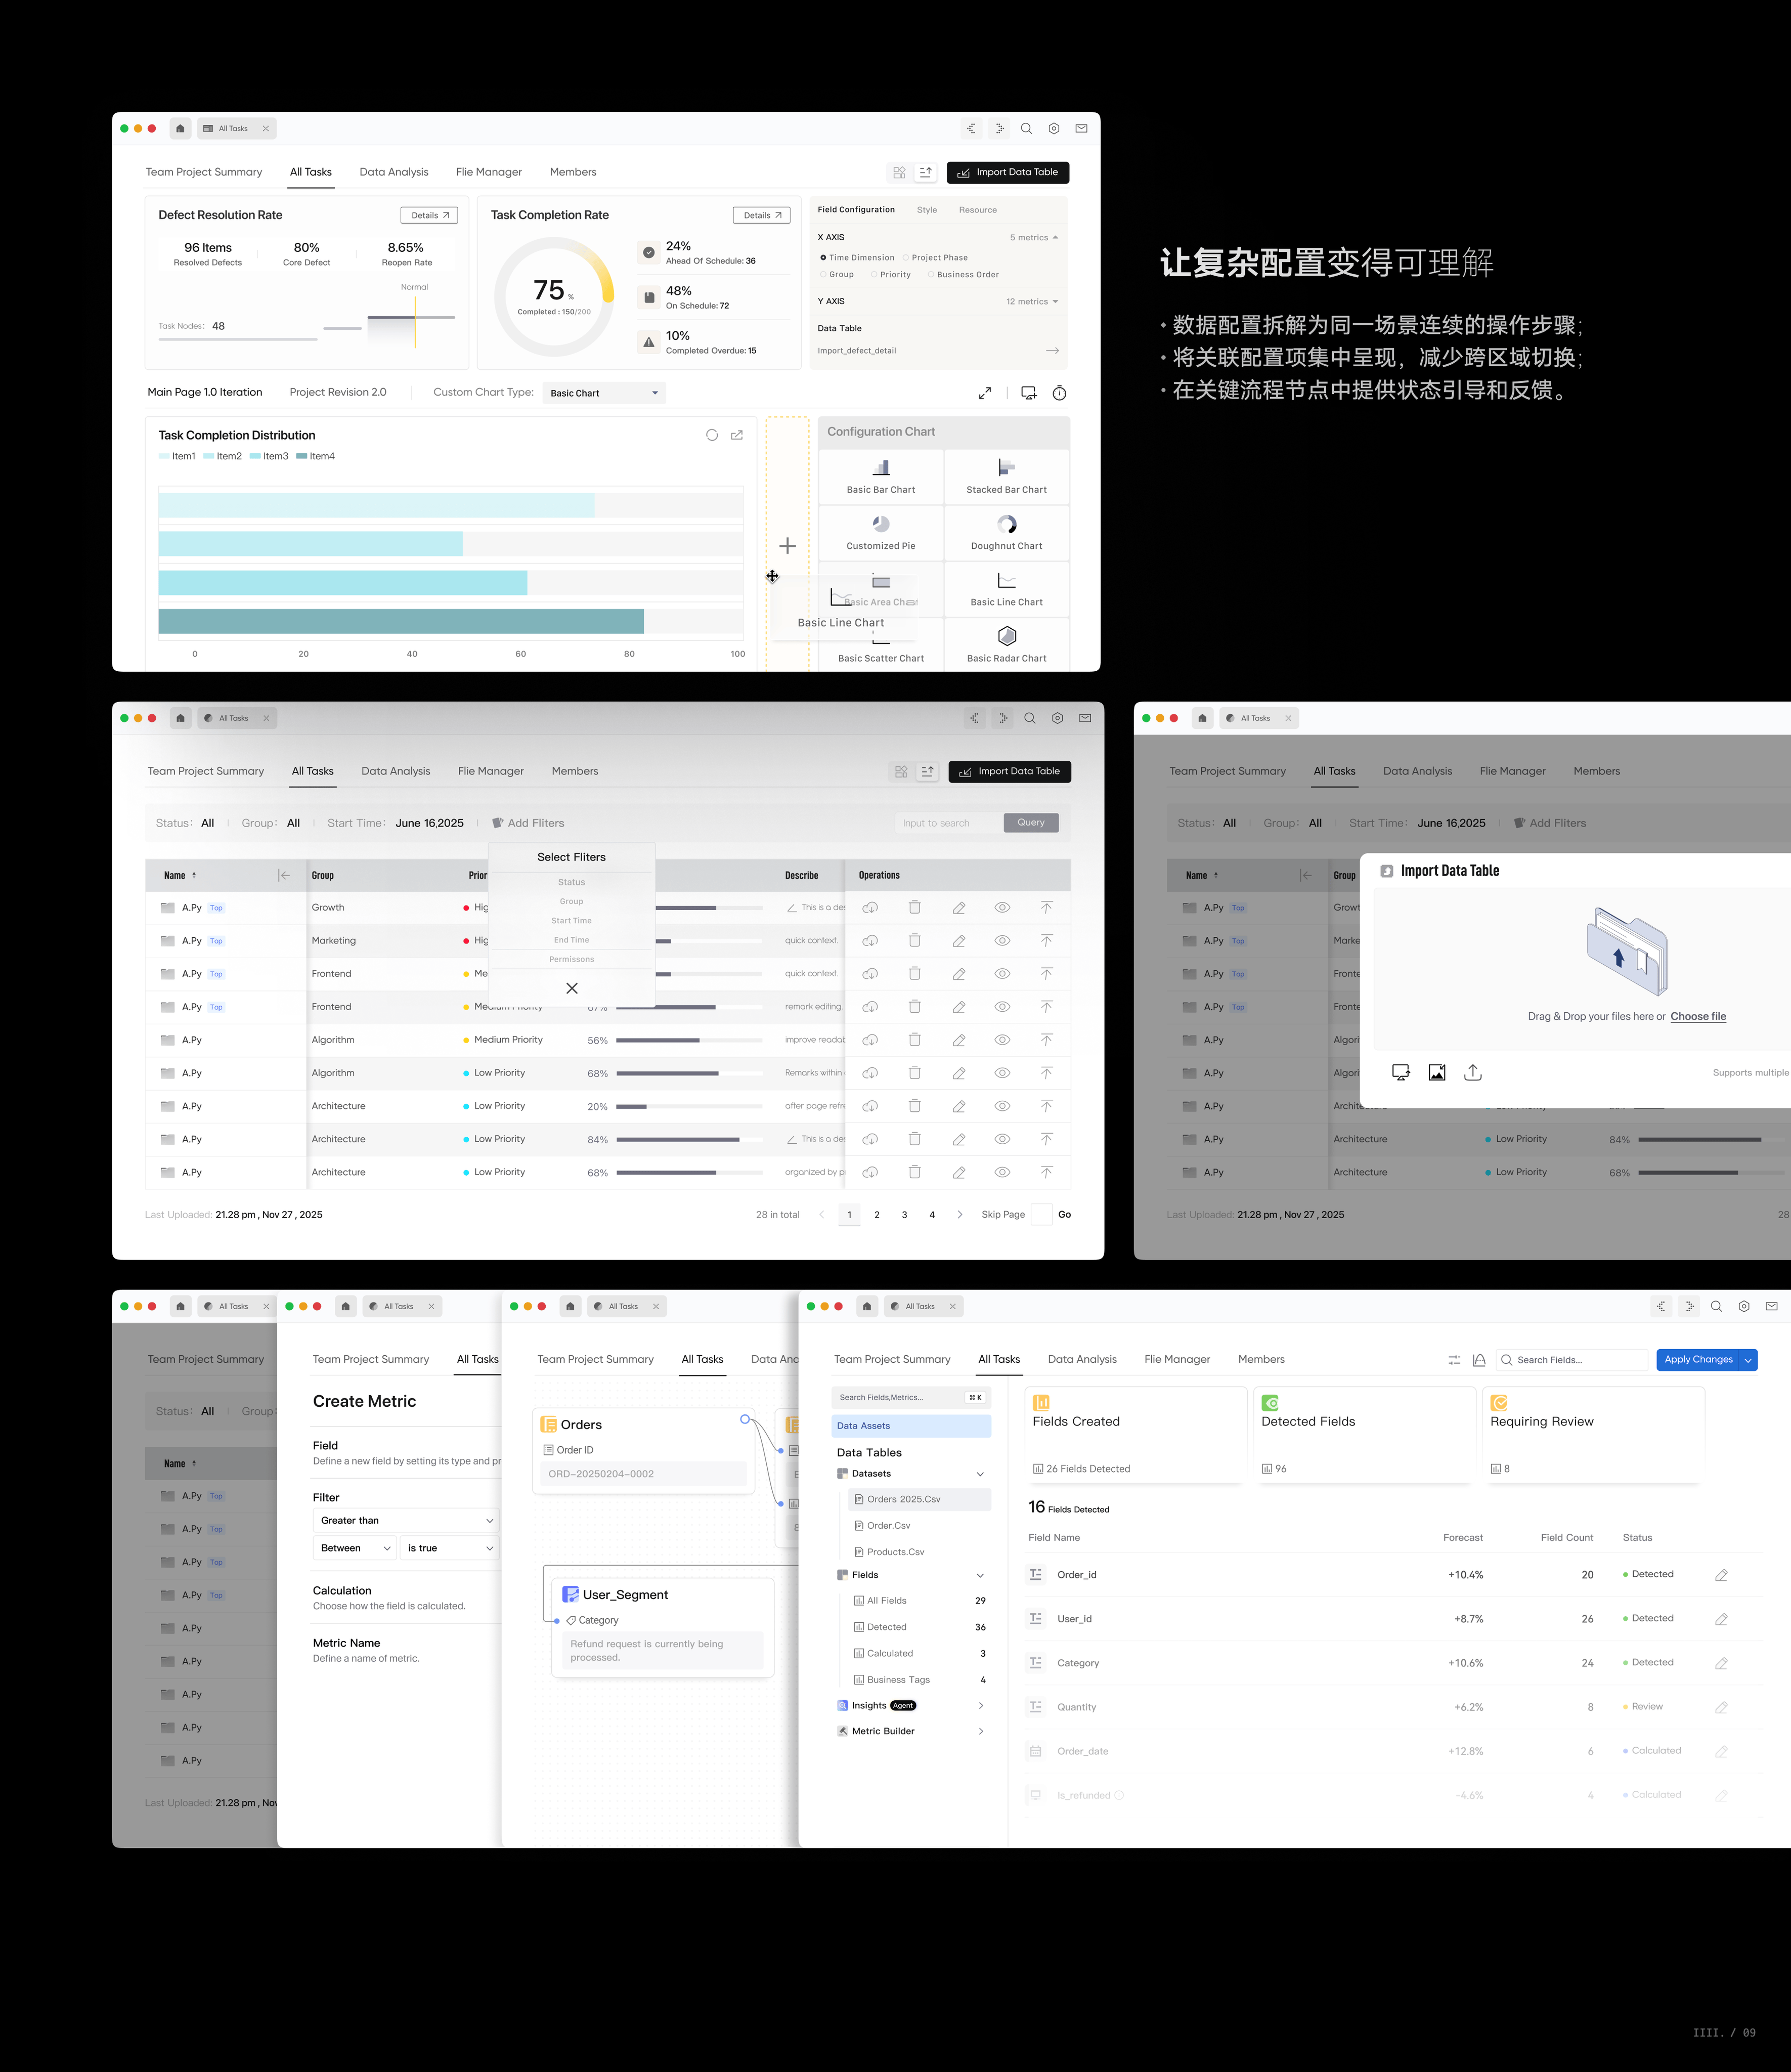Choose the Basic Radar Chart type

pos(1006,644)
